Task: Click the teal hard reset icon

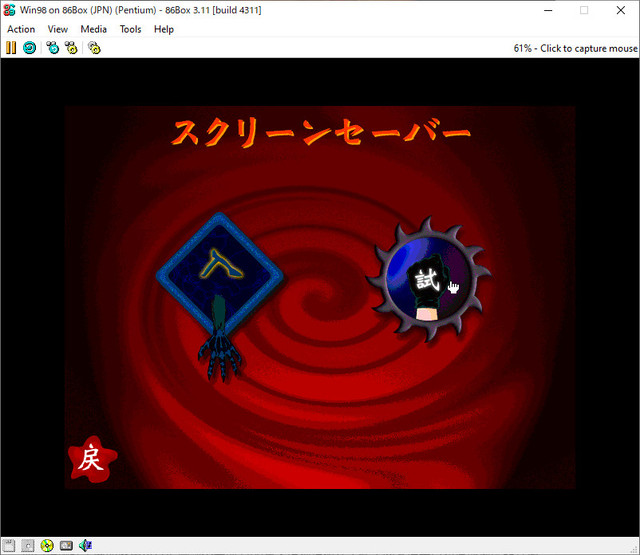Action: 29,48
